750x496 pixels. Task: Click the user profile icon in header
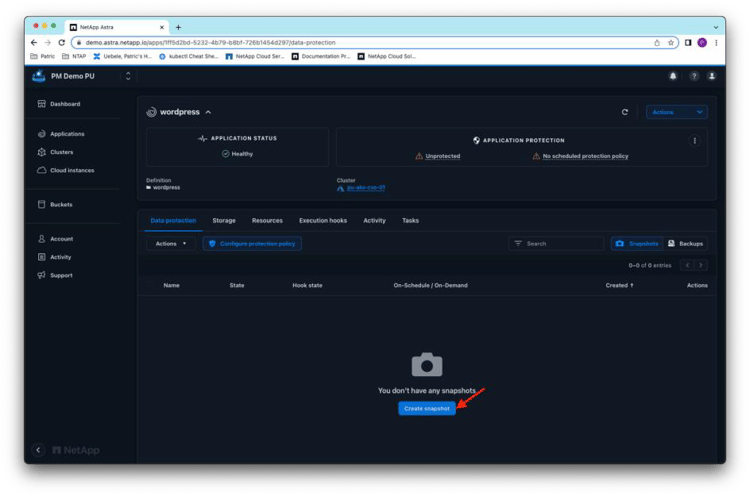(x=712, y=76)
